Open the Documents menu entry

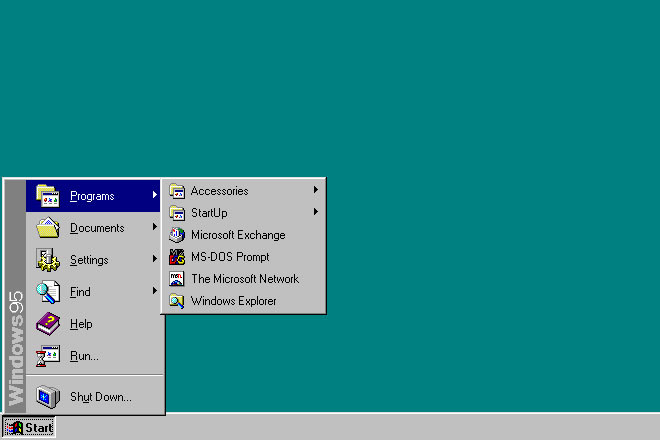click(93, 228)
